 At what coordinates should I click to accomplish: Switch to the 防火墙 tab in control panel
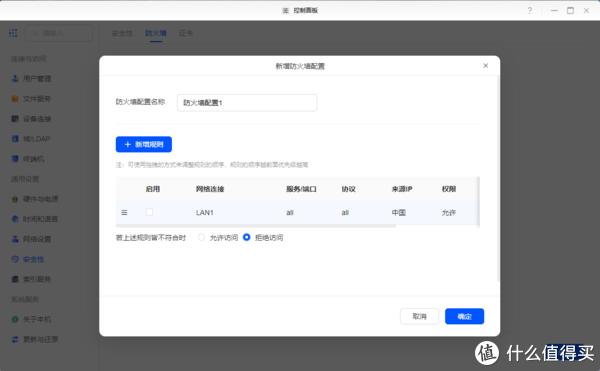tap(156, 33)
